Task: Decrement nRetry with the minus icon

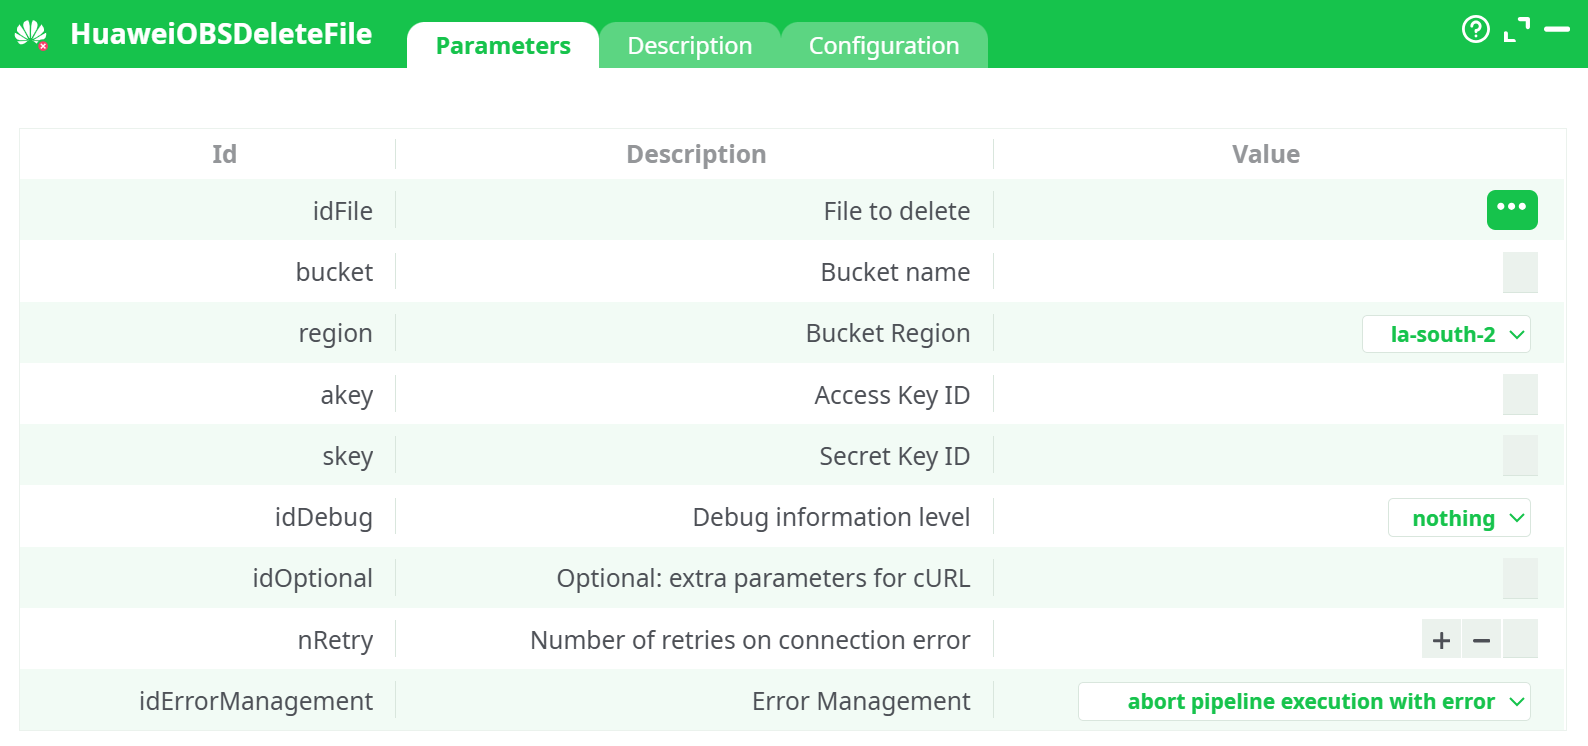Action: pos(1481,639)
